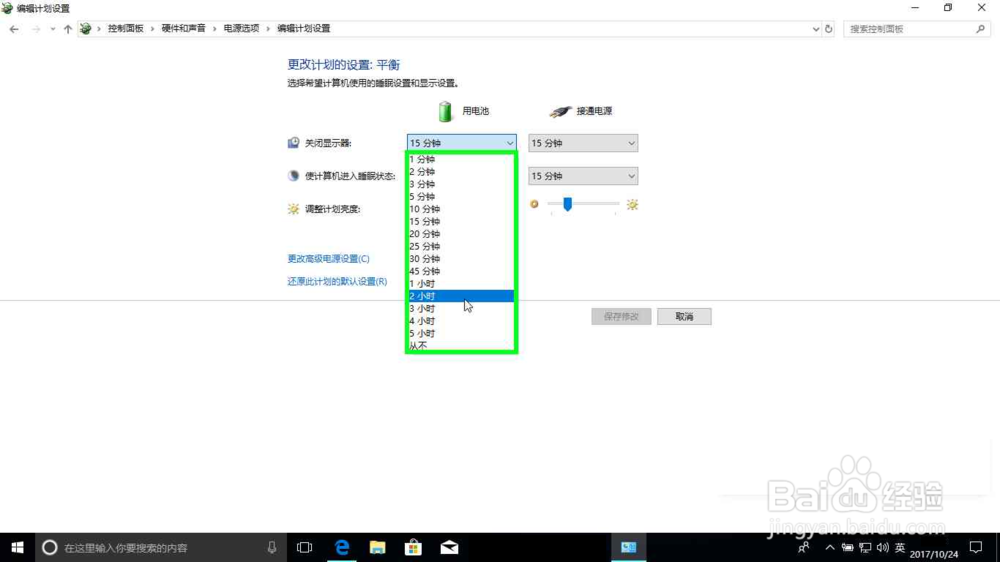Click the control panel icon in address bar
Screen dimensions: 1000x562
coord(85,29)
